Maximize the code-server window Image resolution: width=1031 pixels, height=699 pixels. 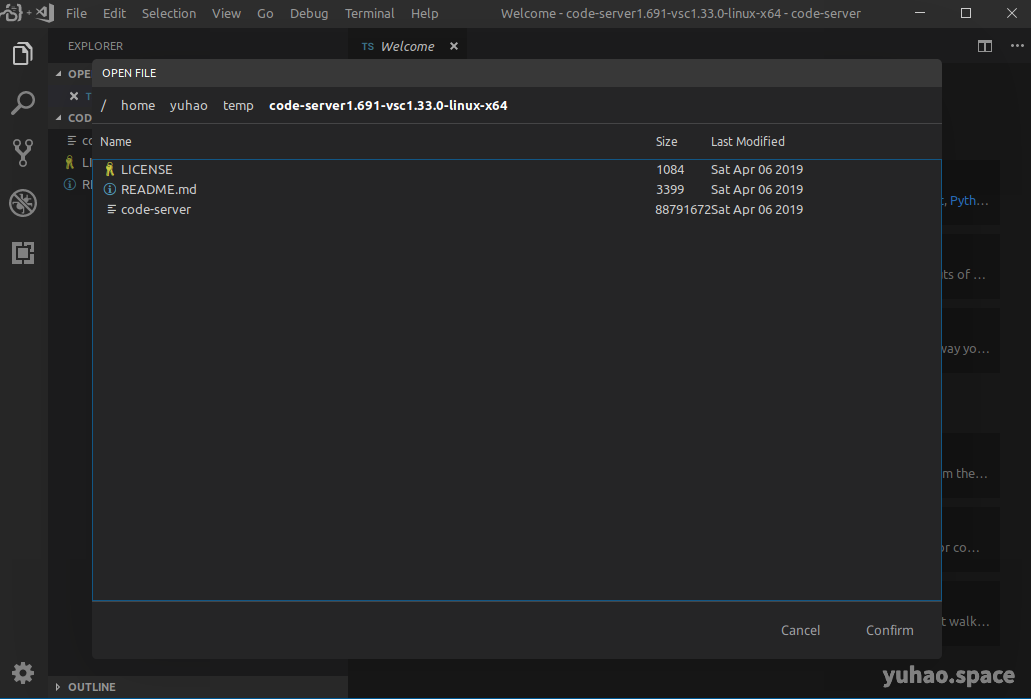(x=966, y=13)
